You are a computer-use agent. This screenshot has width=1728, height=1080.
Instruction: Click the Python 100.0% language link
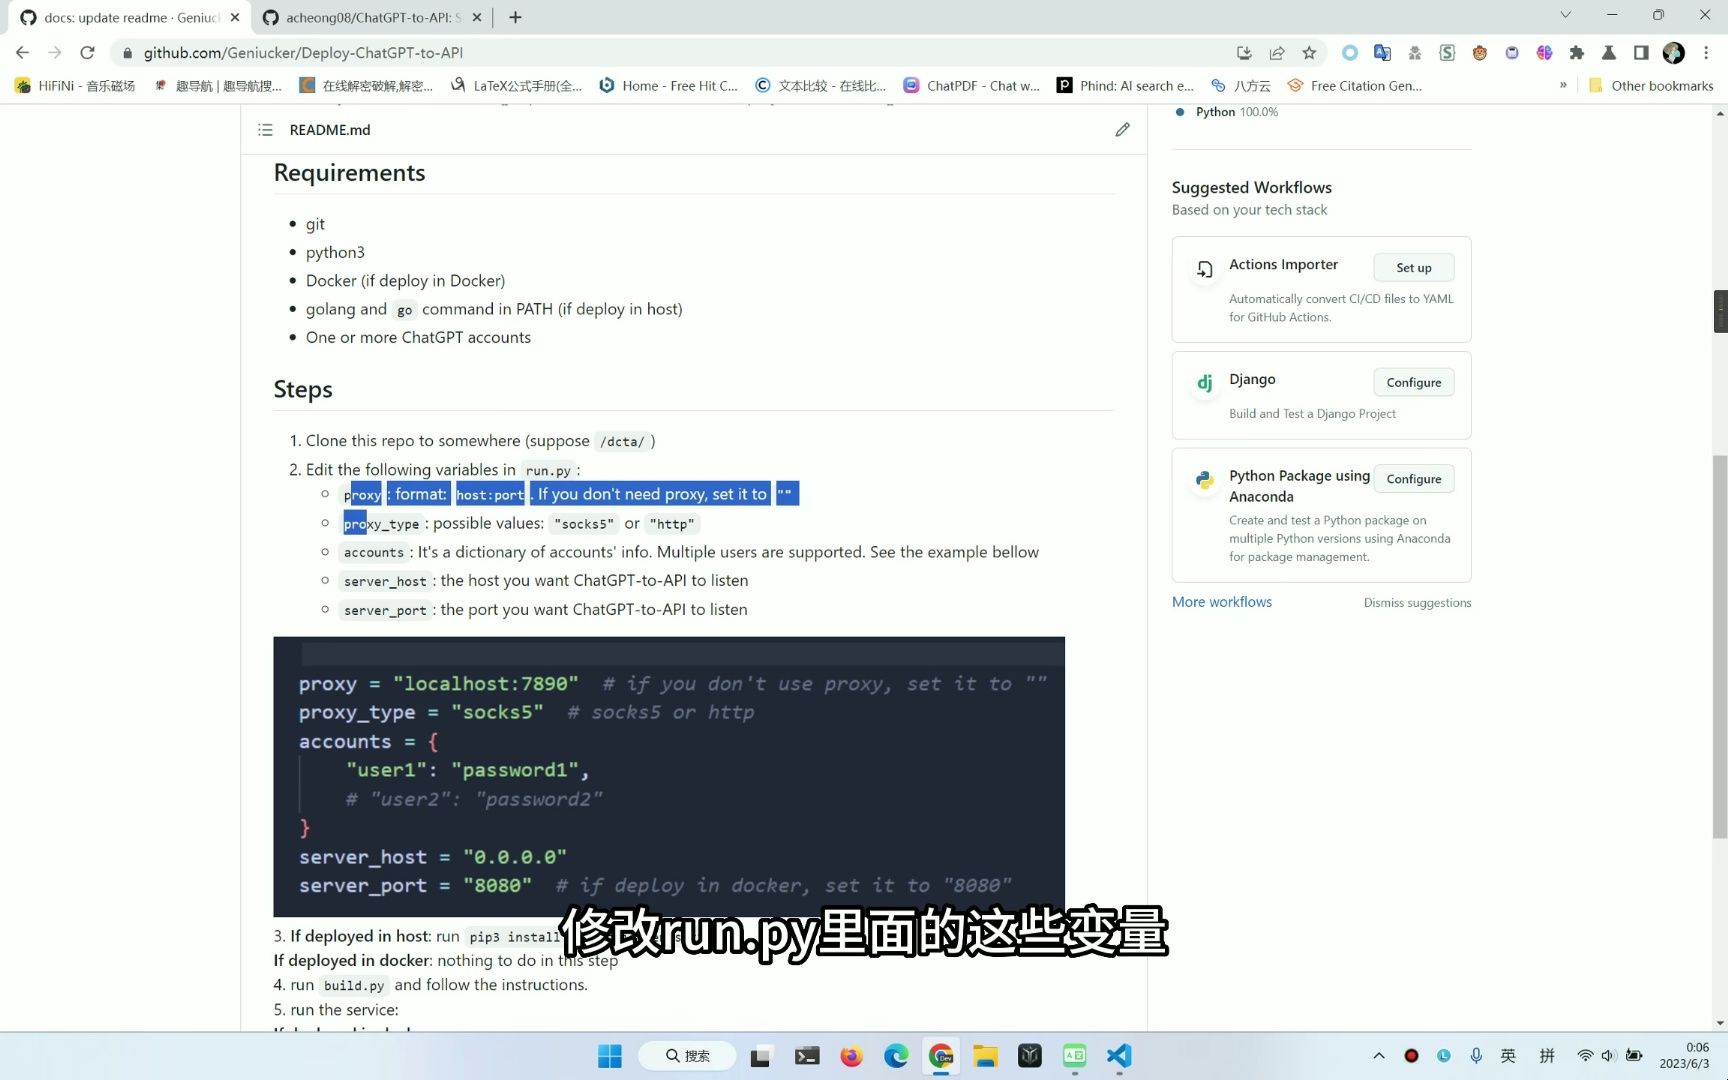1237,112
